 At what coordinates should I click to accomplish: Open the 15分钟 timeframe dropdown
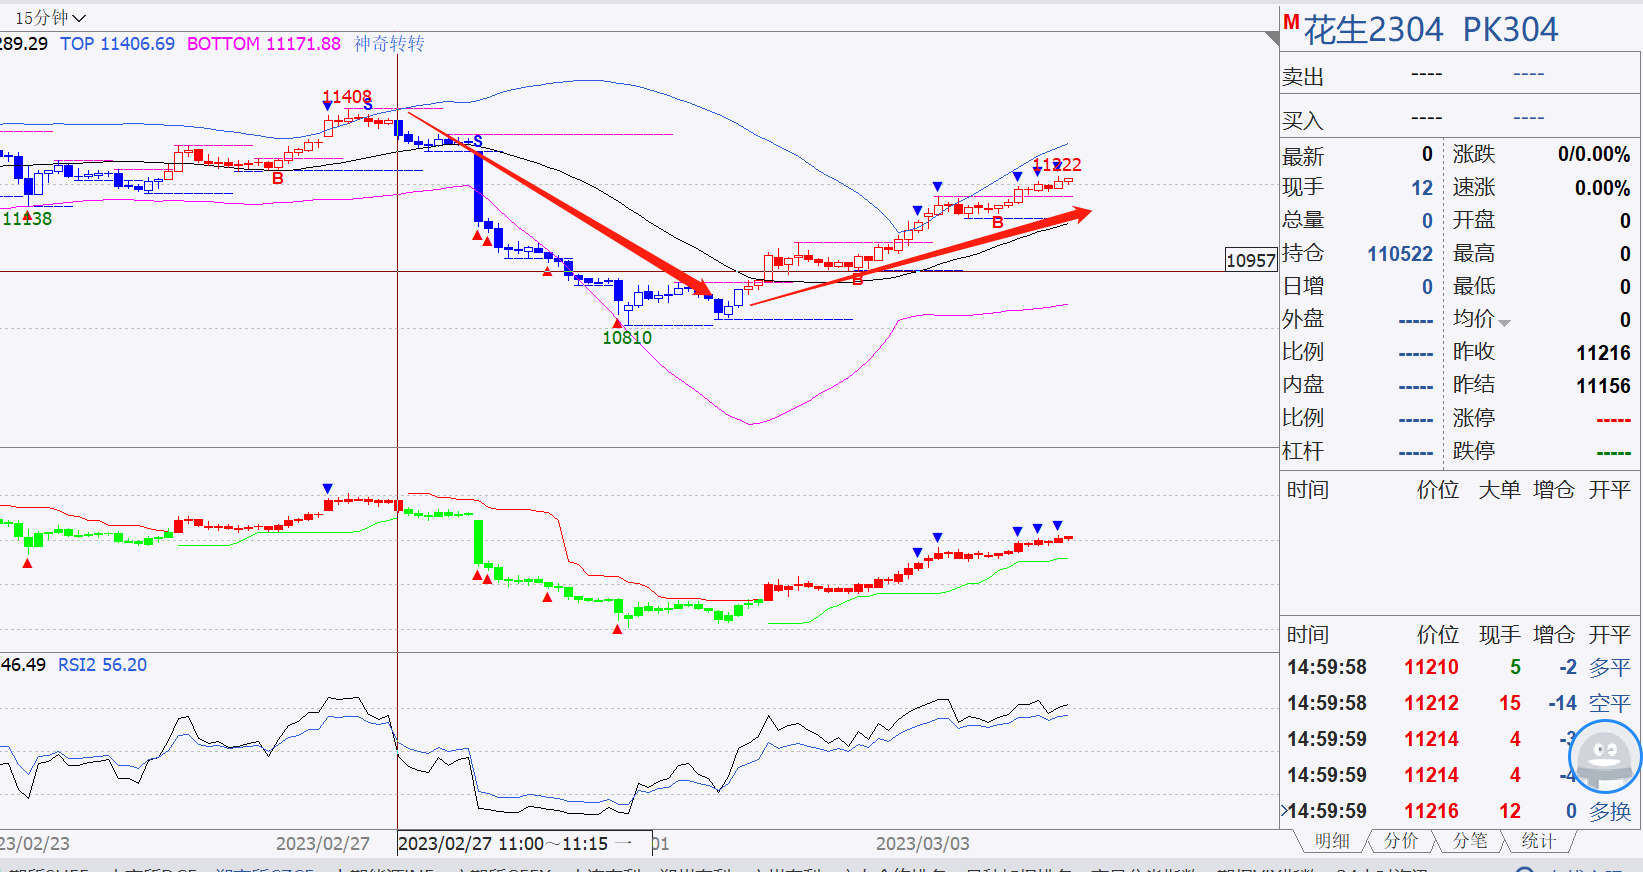pos(50,18)
